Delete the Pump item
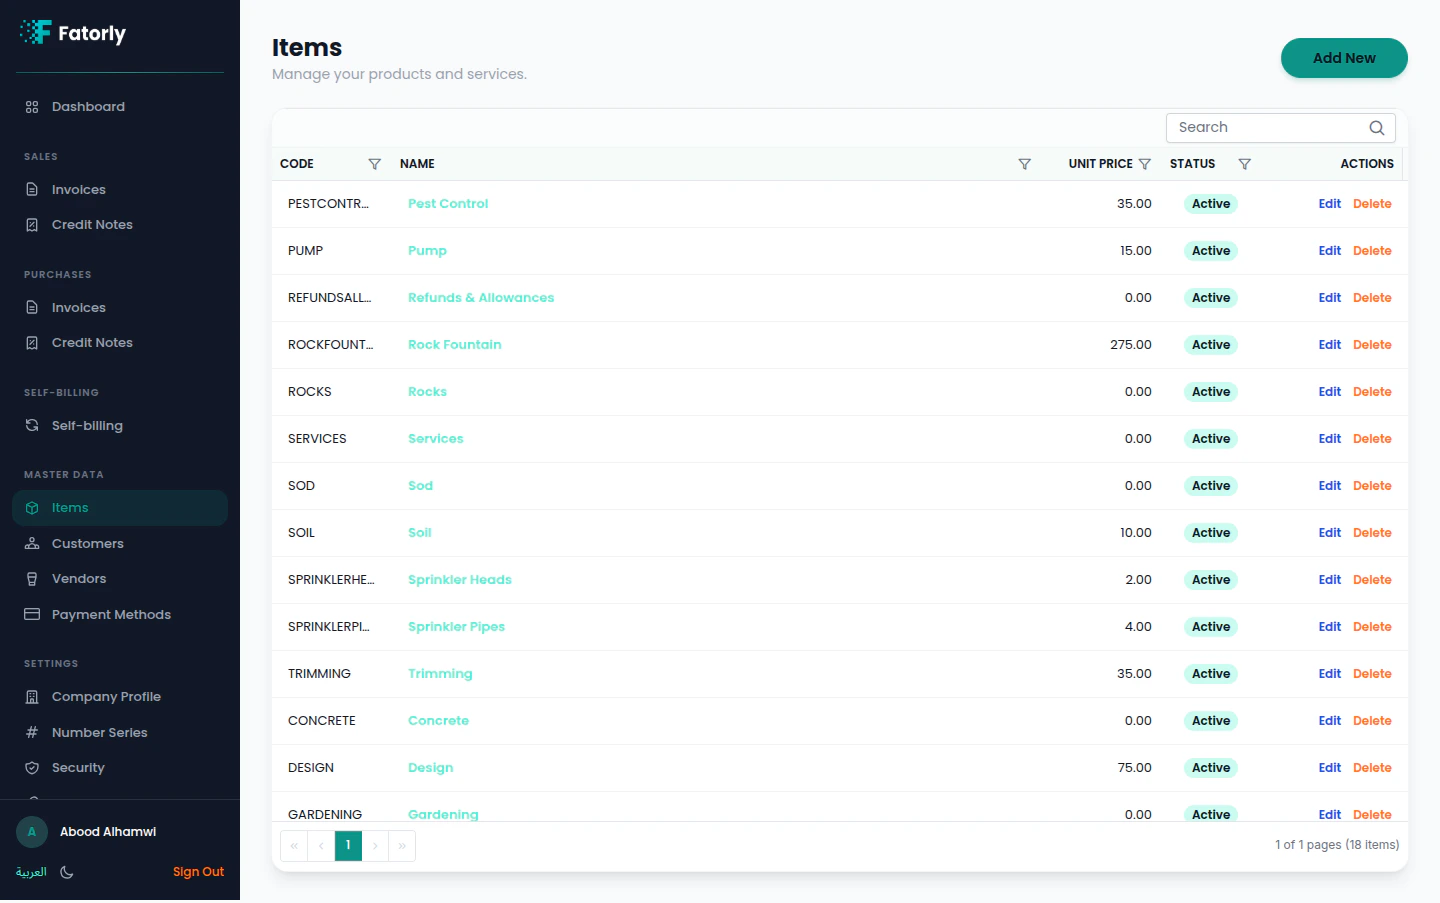This screenshot has width=1440, height=903. [1372, 251]
